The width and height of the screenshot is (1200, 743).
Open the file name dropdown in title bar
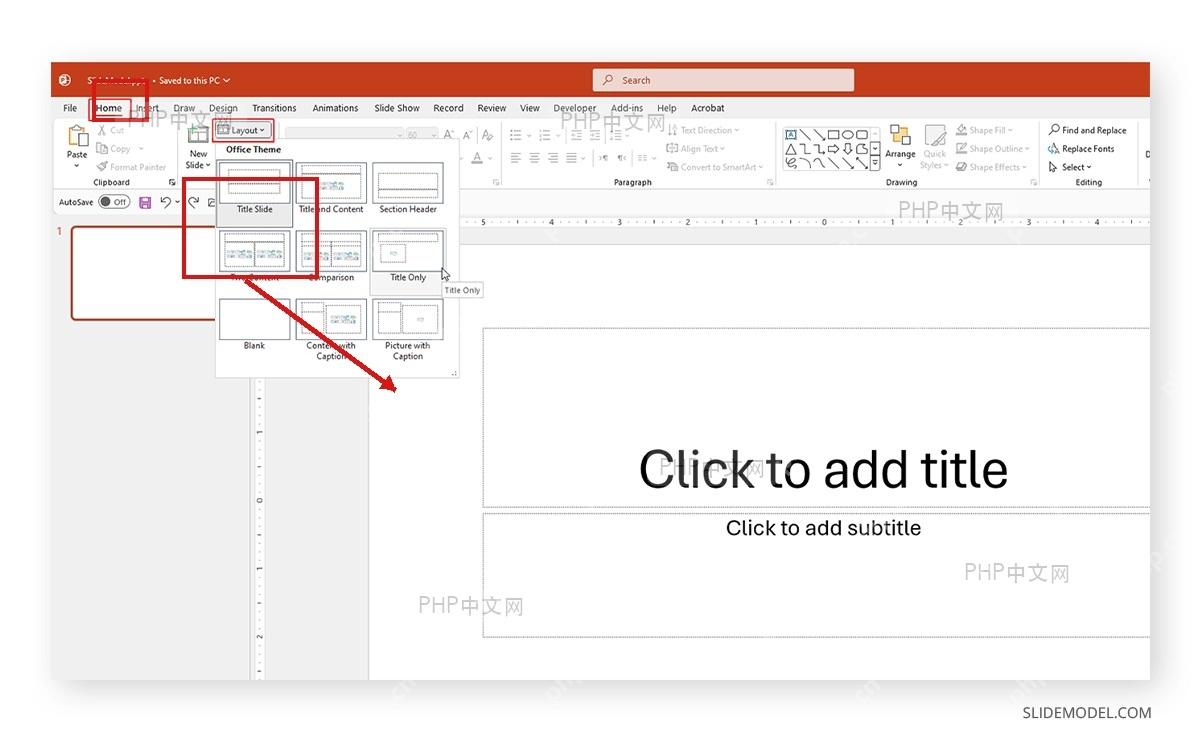[227, 81]
